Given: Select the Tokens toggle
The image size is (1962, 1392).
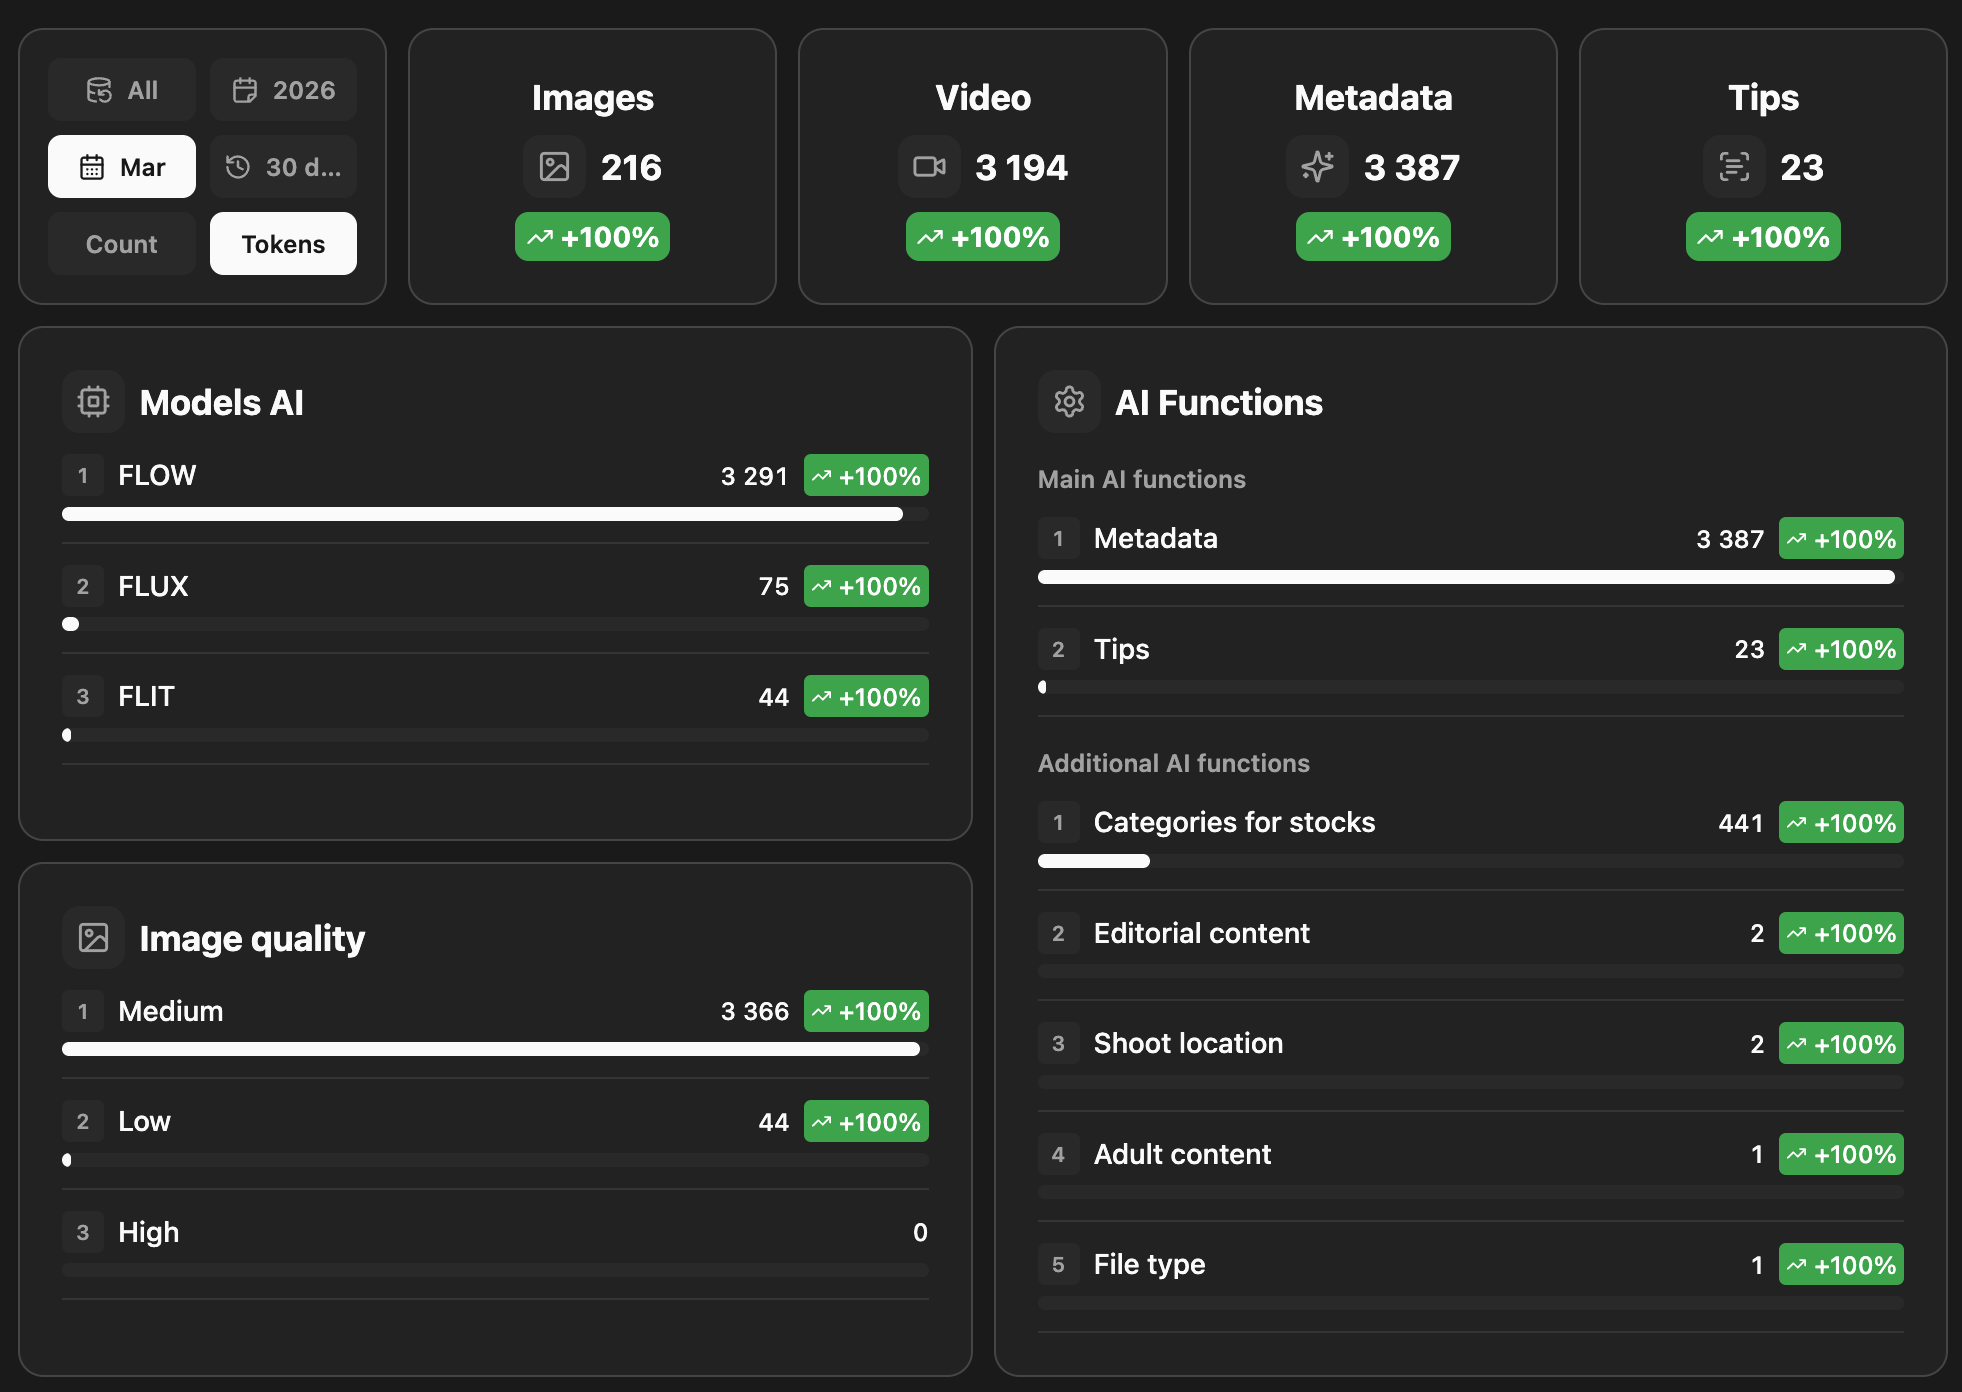Looking at the screenshot, I should point(283,244).
